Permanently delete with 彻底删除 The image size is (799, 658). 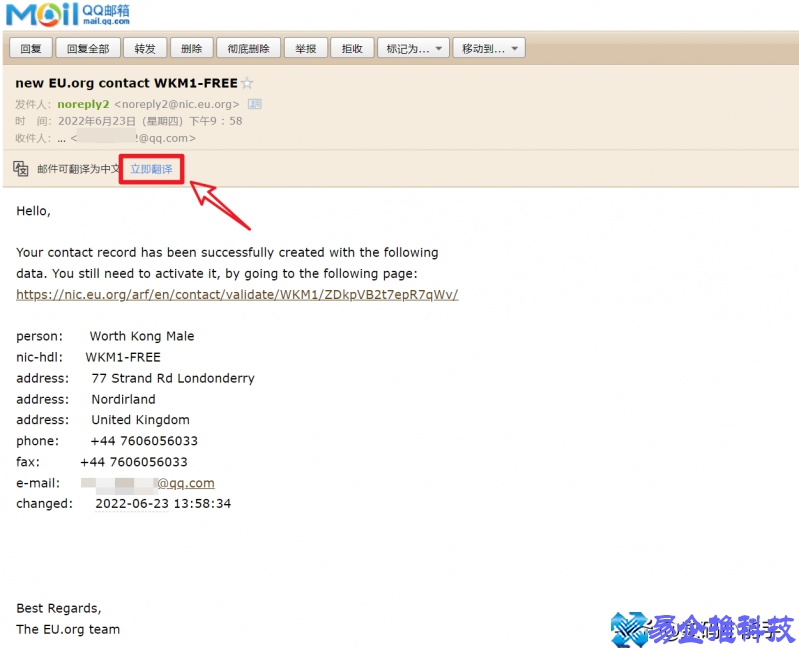pos(247,48)
